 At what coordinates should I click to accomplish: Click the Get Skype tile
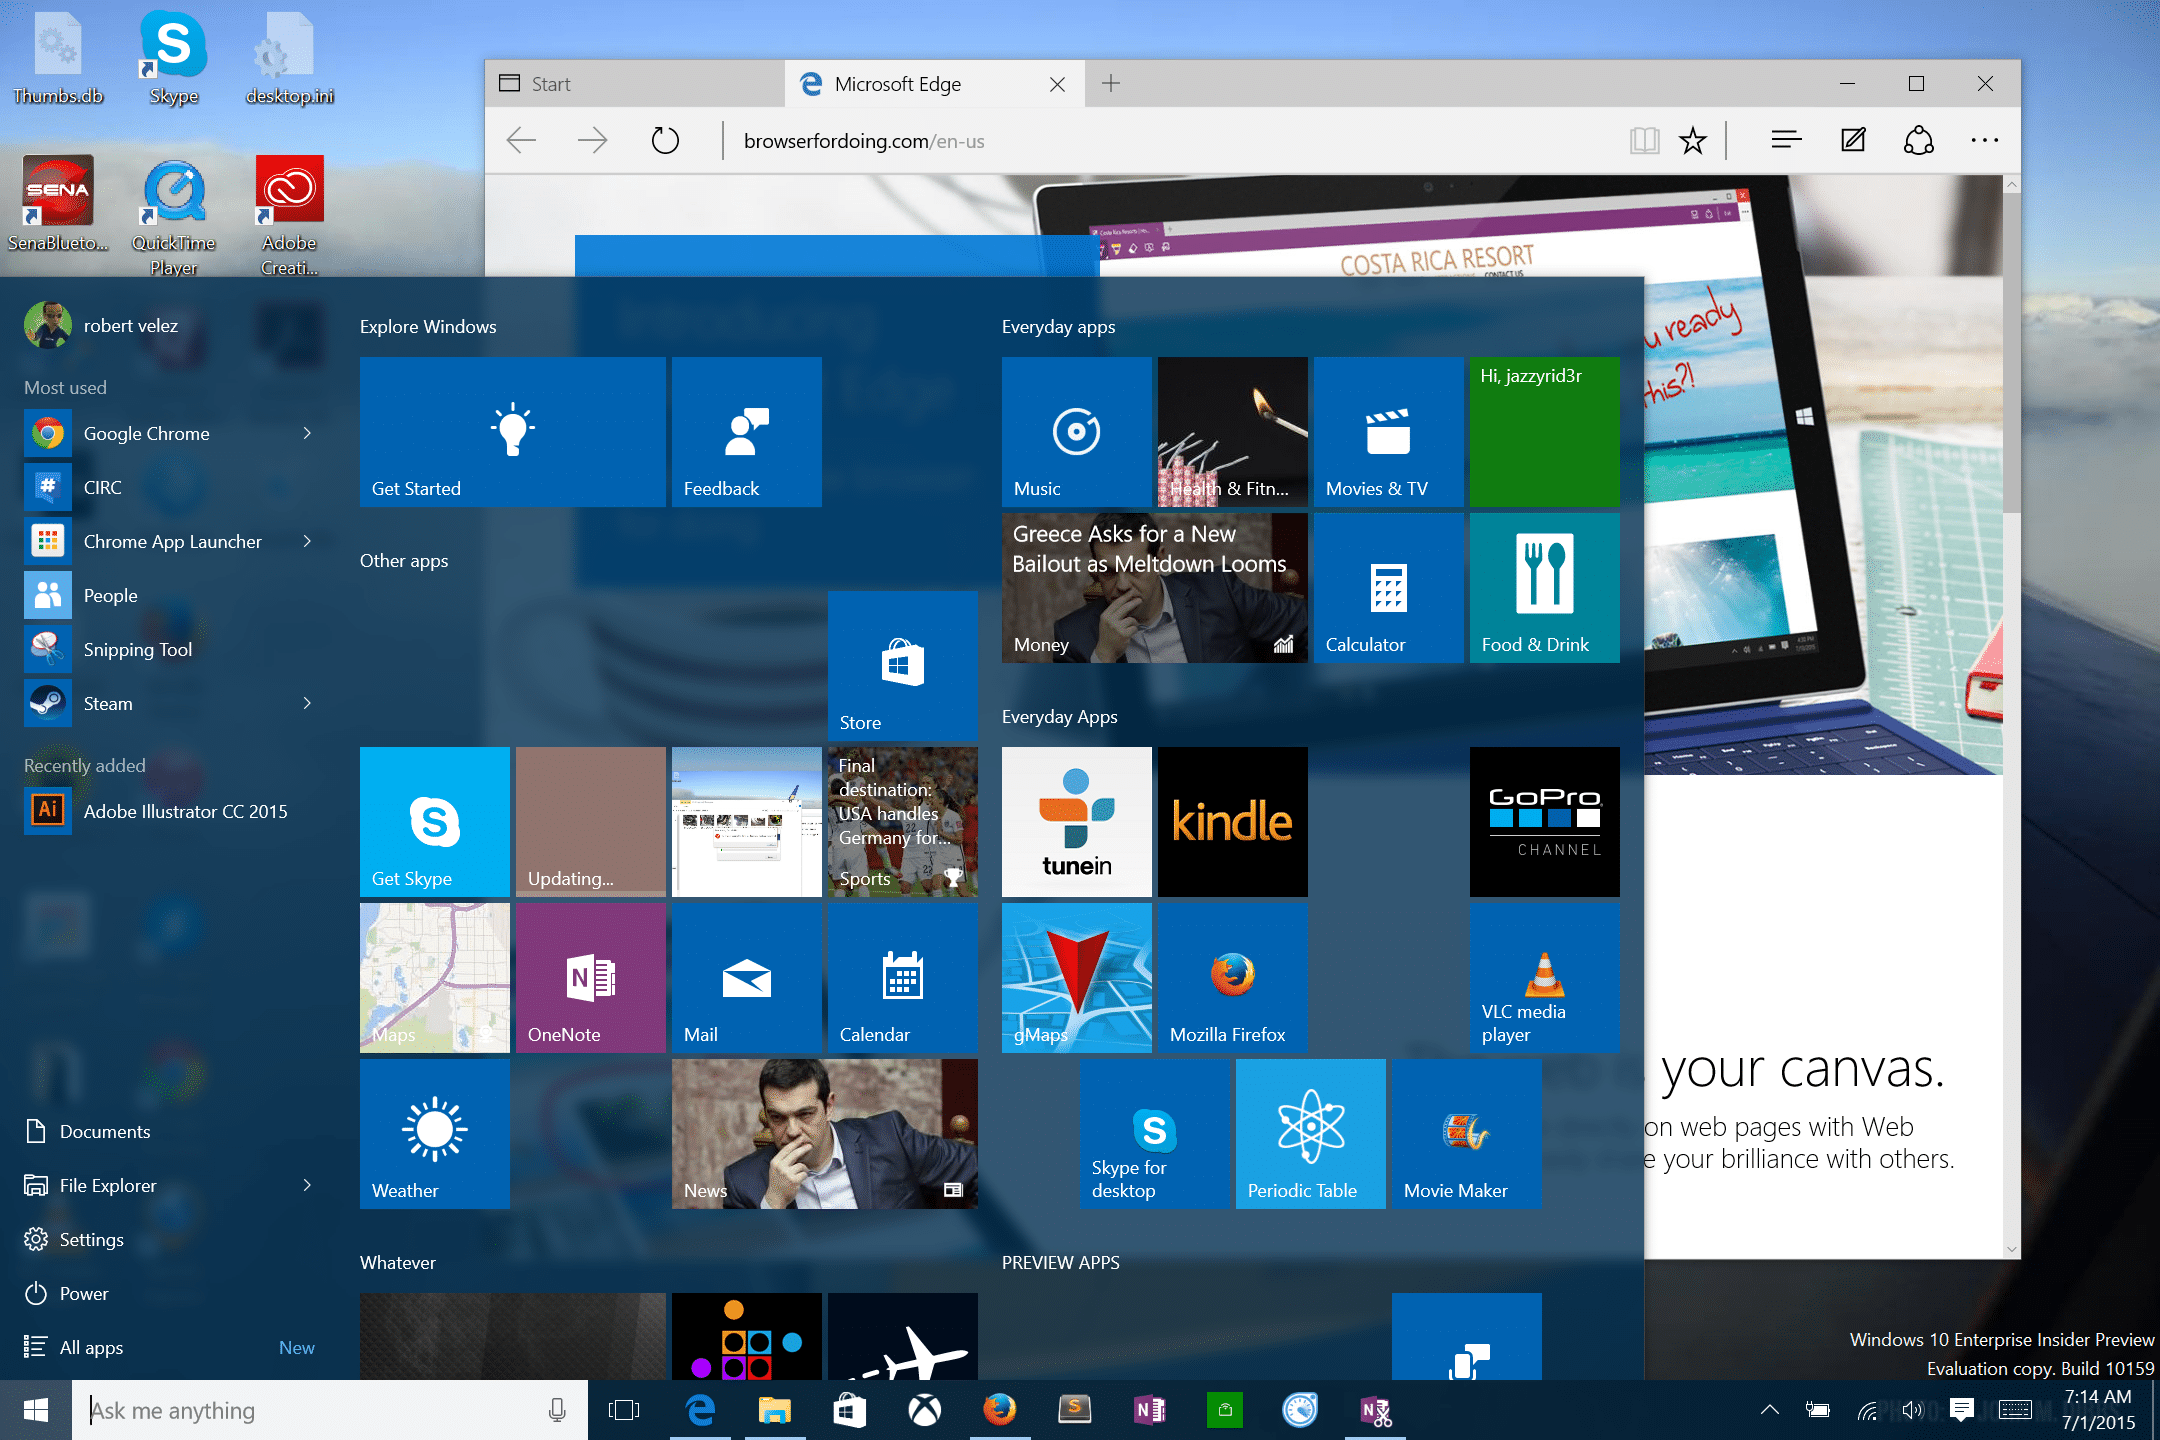[x=435, y=822]
